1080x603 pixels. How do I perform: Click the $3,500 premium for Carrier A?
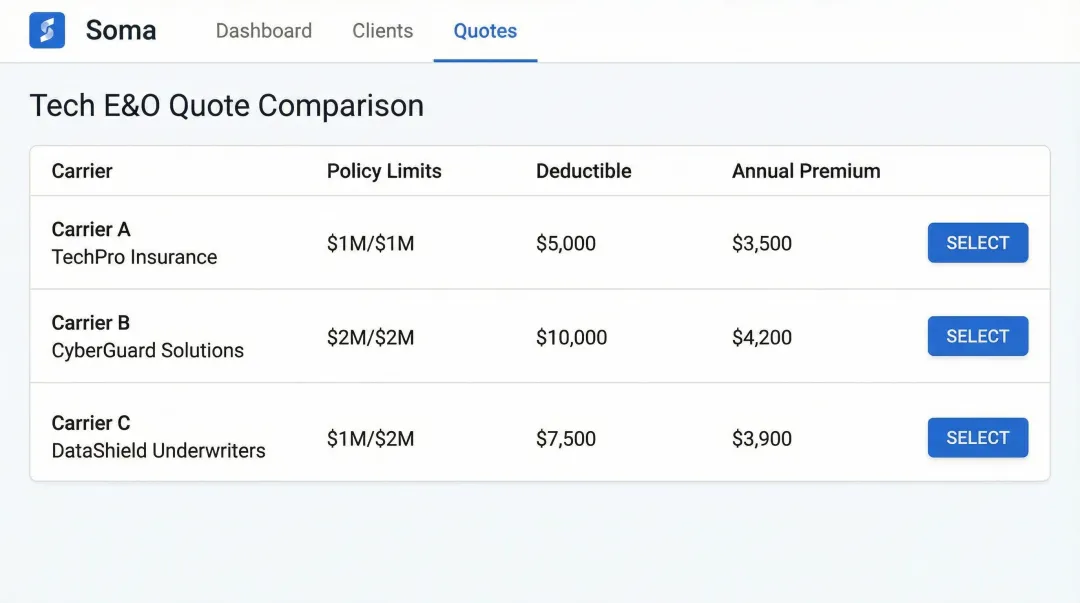click(762, 243)
